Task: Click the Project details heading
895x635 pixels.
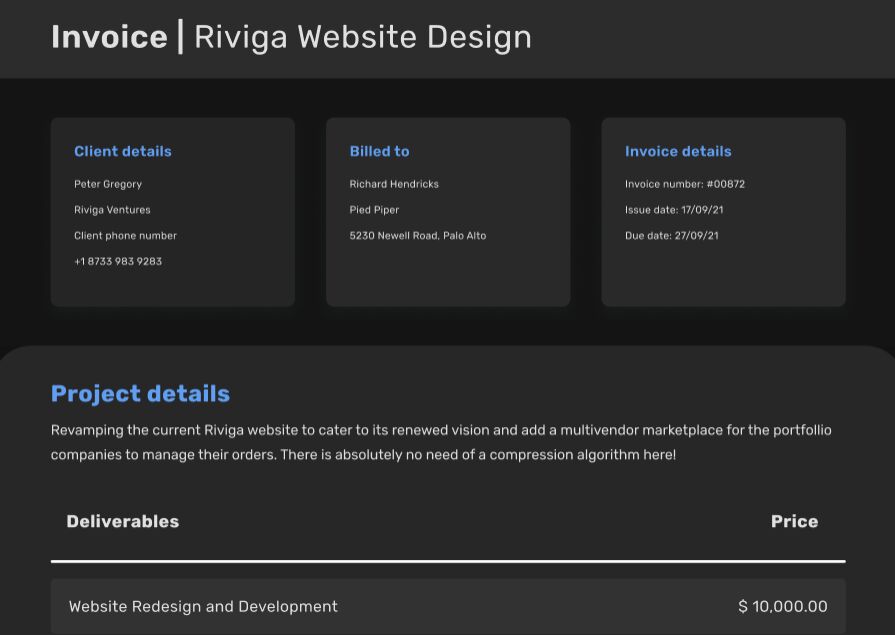Action: coord(140,394)
